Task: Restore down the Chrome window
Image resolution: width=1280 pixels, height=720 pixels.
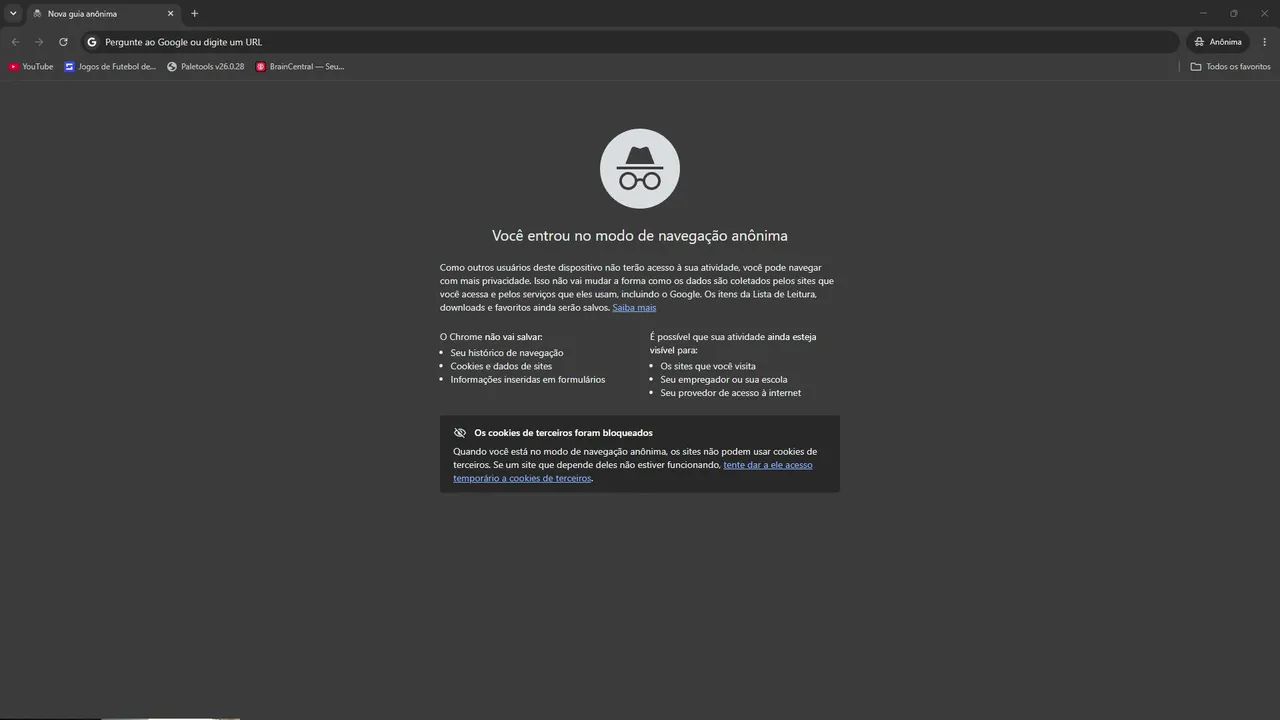Action: (1233, 13)
